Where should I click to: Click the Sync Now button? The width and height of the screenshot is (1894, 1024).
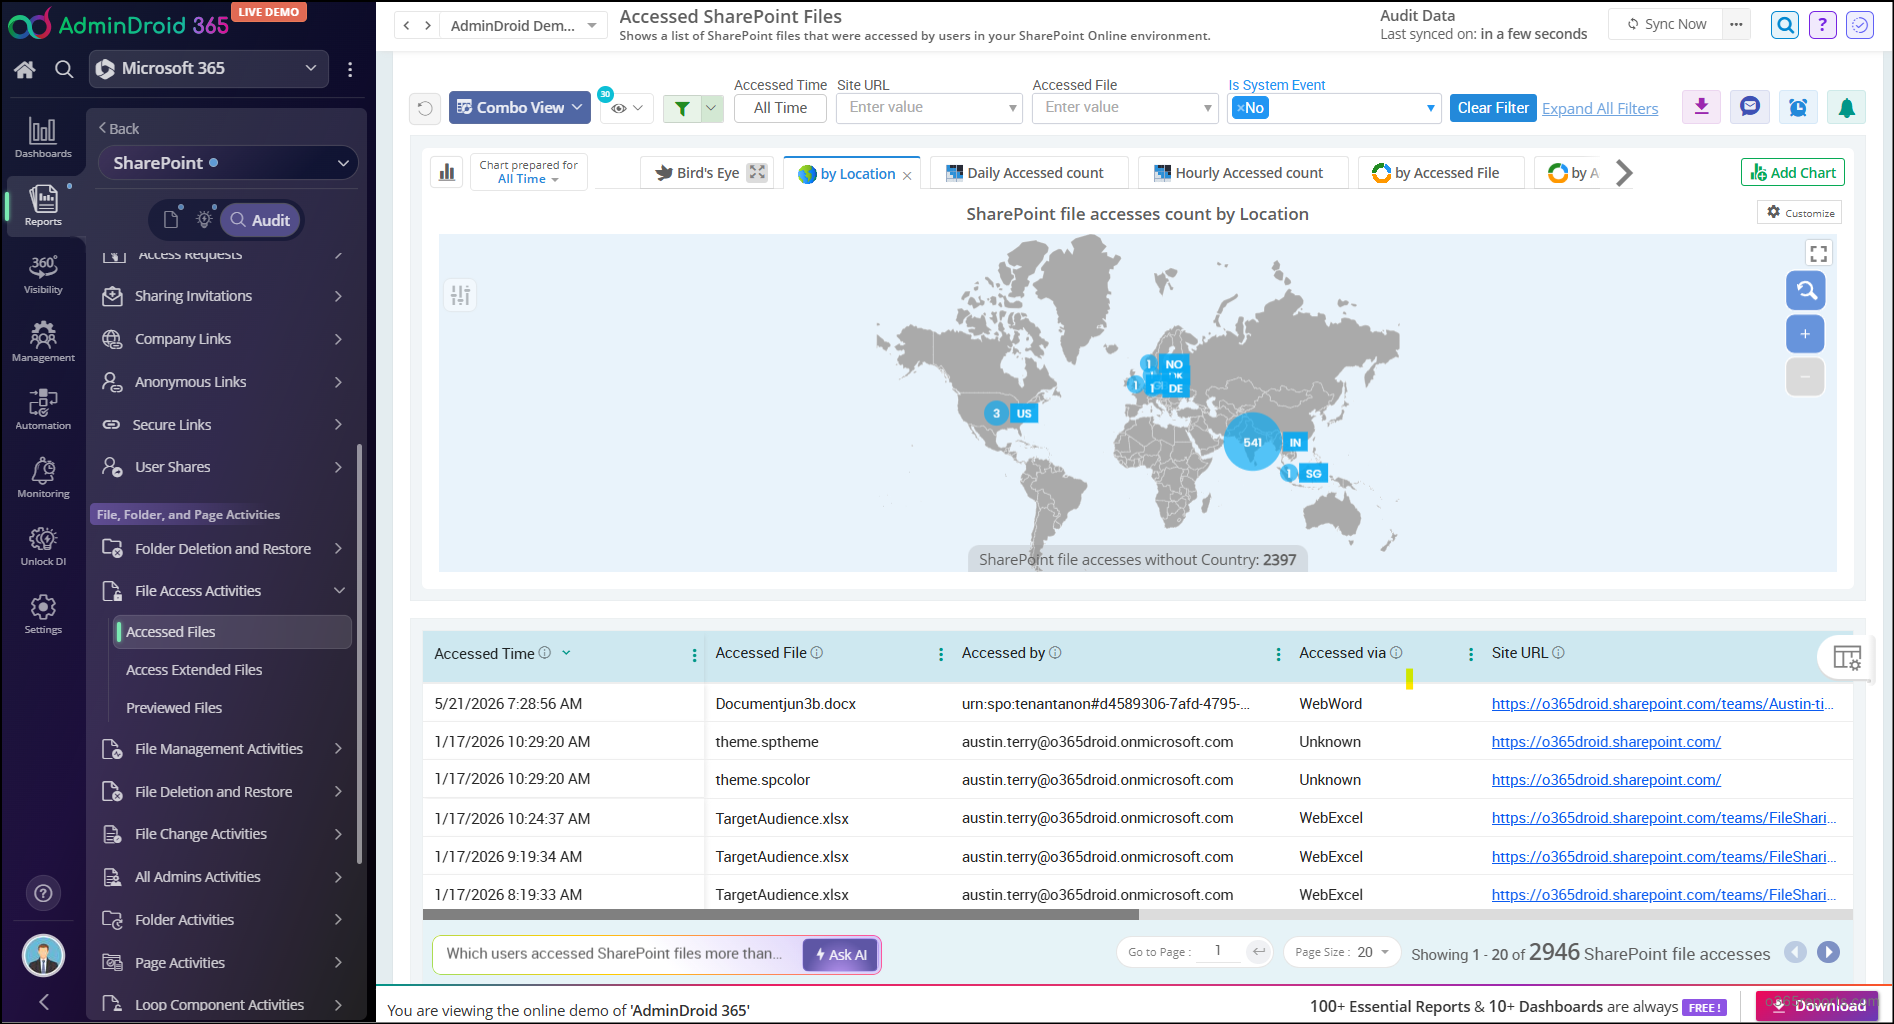1667,25
